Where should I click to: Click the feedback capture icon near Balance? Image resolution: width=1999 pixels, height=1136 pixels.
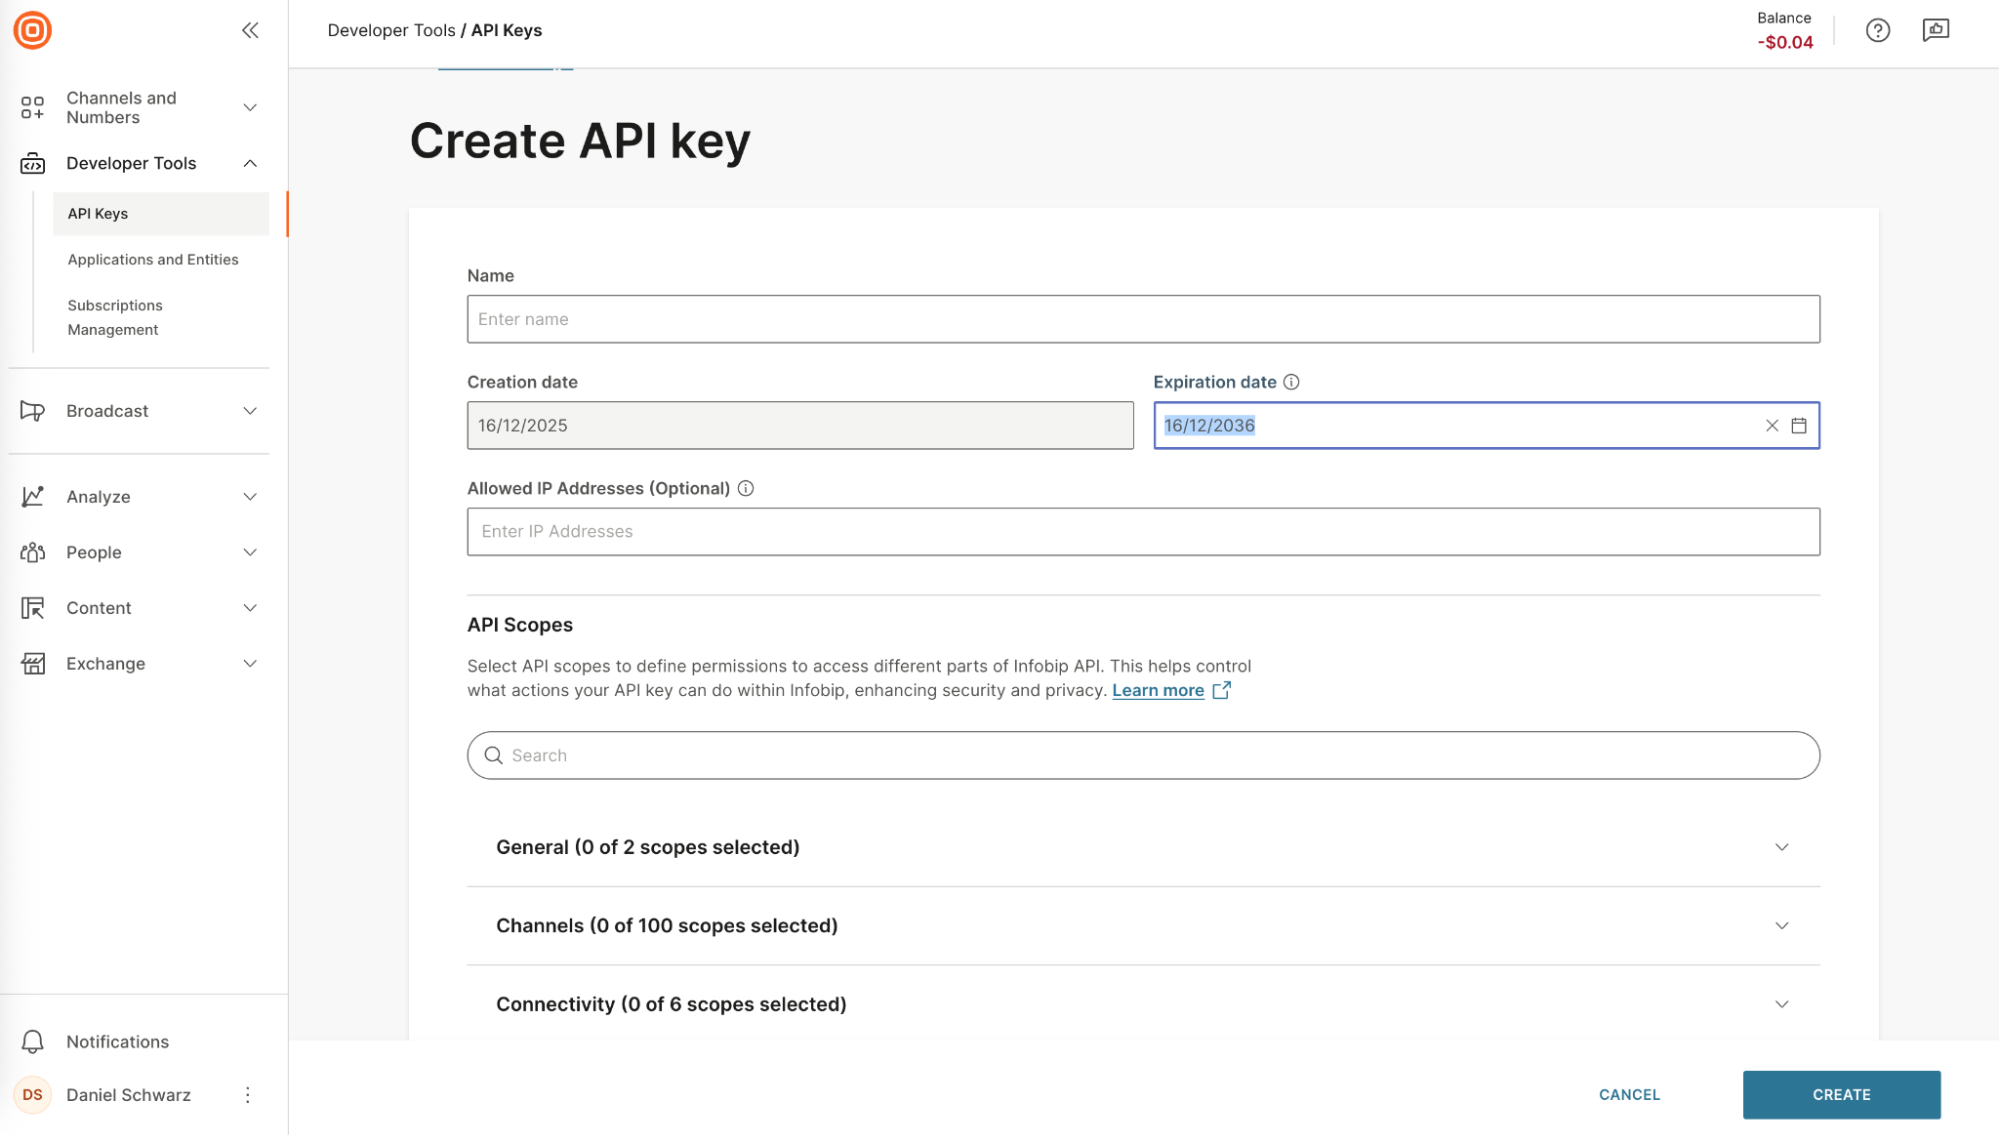(1936, 31)
